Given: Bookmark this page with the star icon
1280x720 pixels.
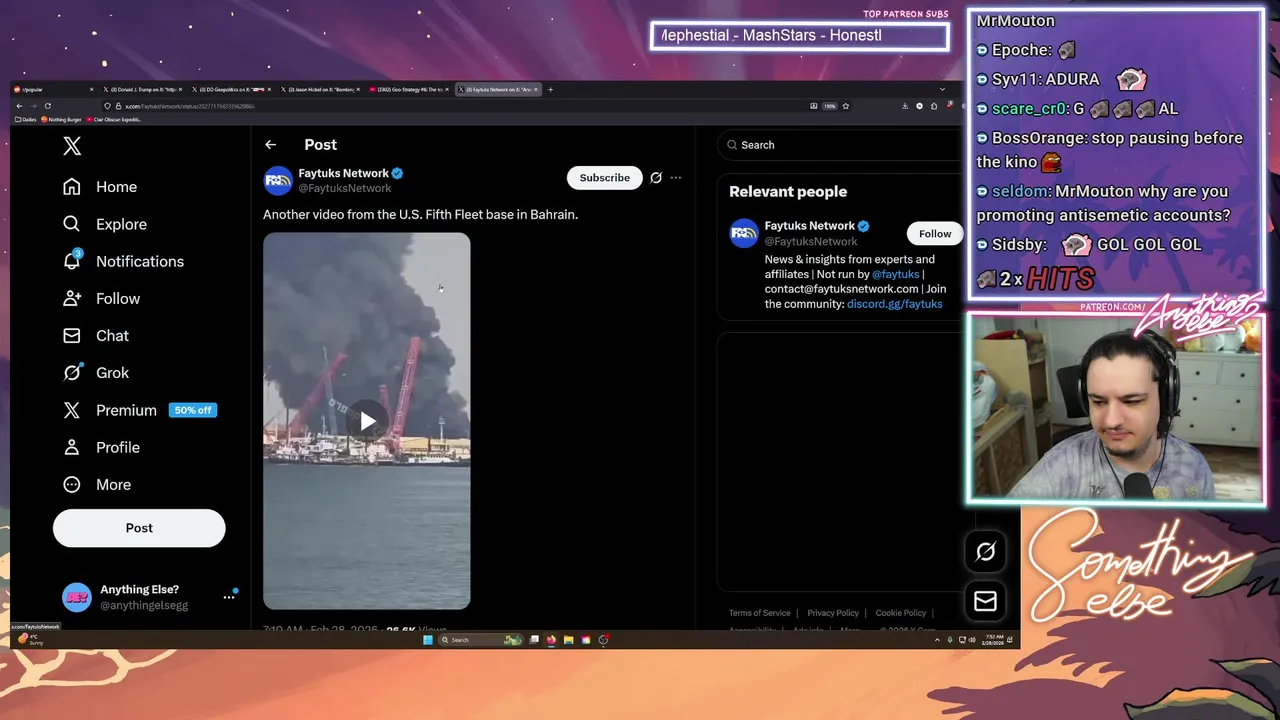Looking at the screenshot, I should pyautogui.click(x=846, y=106).
